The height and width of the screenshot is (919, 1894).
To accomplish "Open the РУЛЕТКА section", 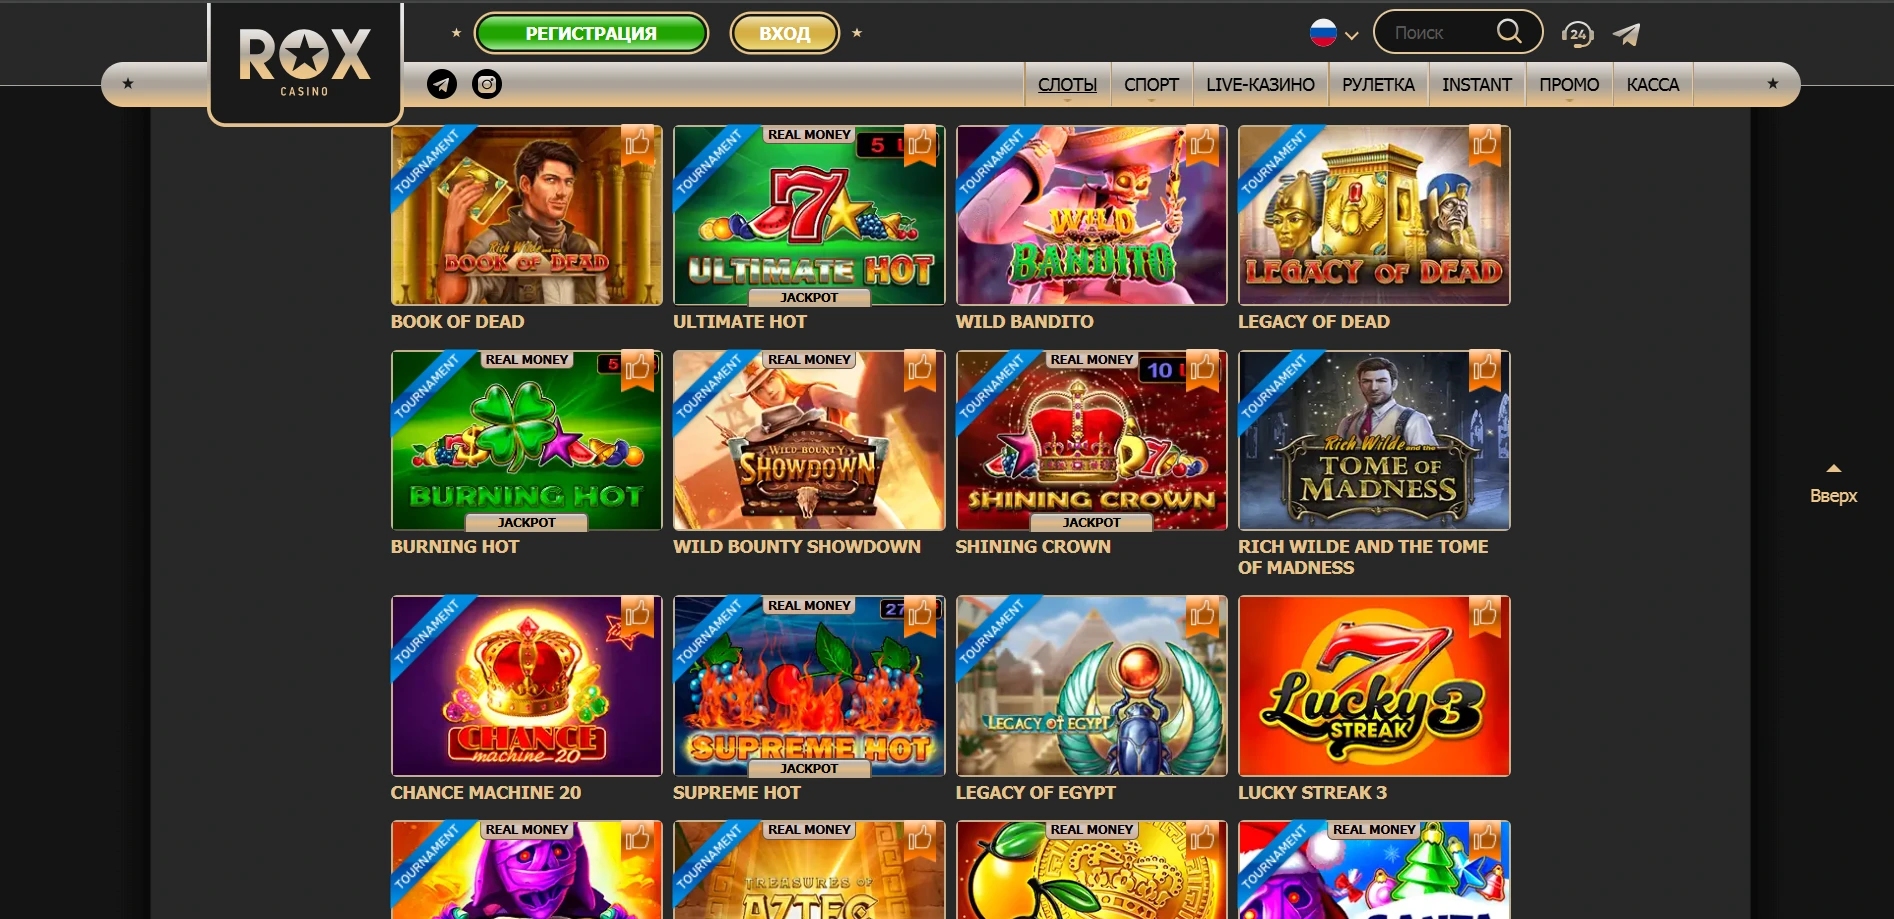I will point(1378,85).
